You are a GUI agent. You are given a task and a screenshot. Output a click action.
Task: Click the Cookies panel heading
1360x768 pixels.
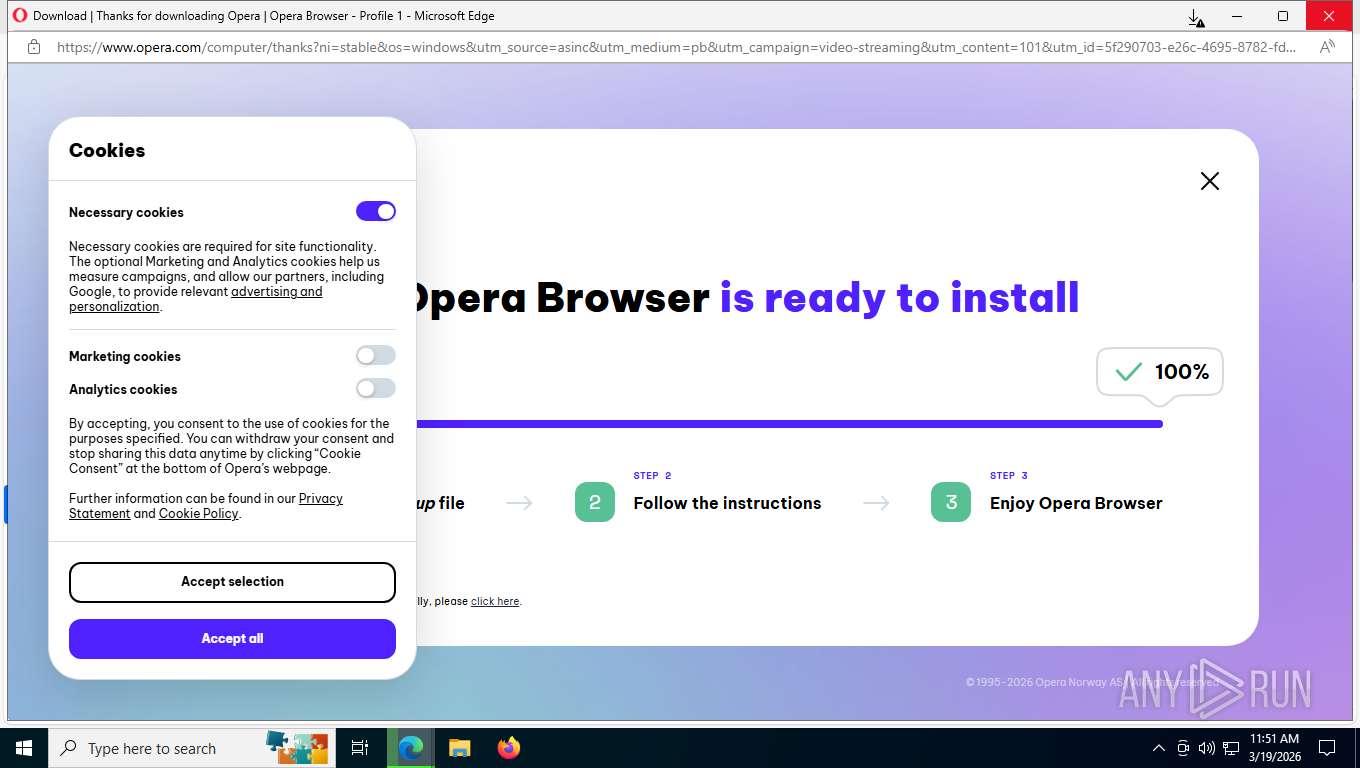click(107, 150)
